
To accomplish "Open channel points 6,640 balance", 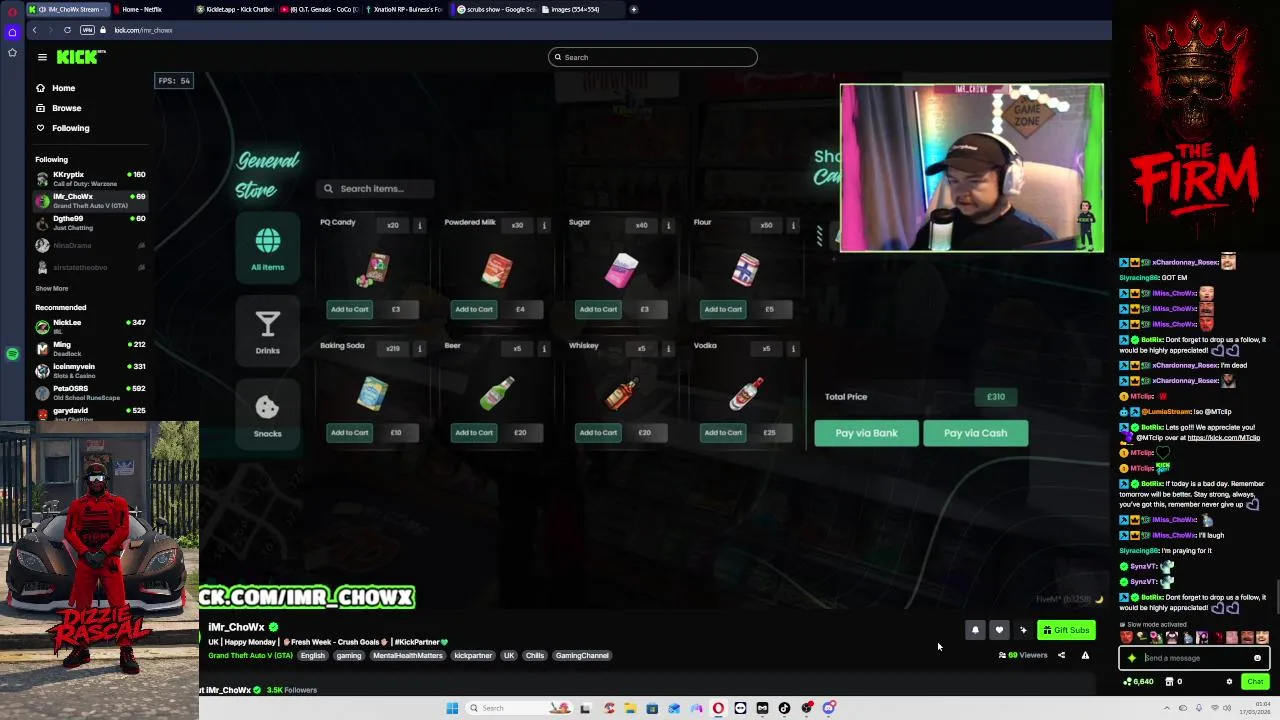I will [x=1138, y=682].
